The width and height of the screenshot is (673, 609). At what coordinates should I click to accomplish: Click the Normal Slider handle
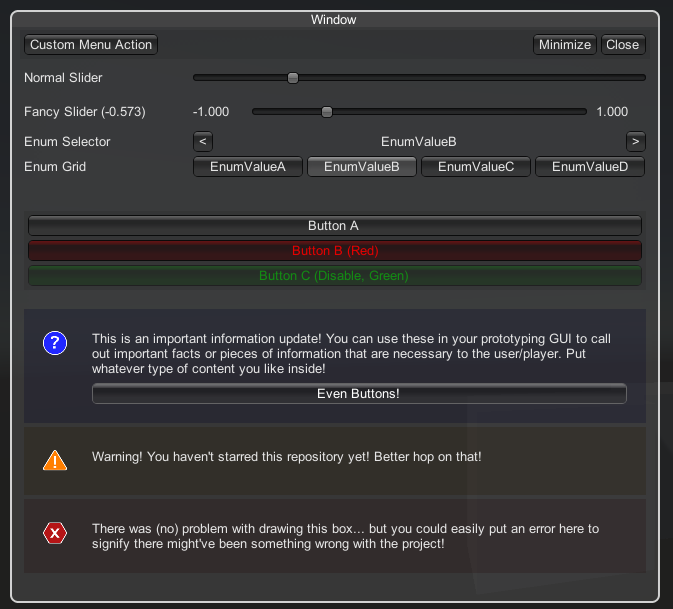pyautogui.click(x=293, y=78)
